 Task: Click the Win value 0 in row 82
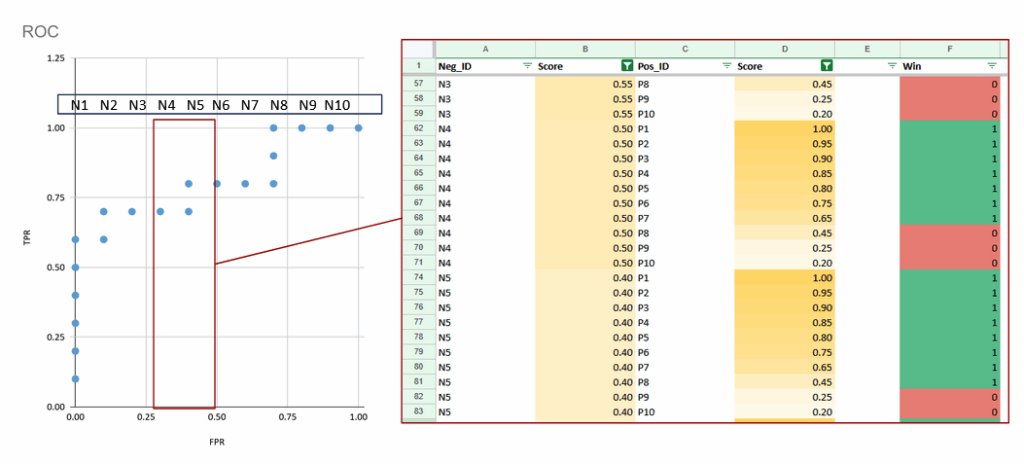[950, 397]
